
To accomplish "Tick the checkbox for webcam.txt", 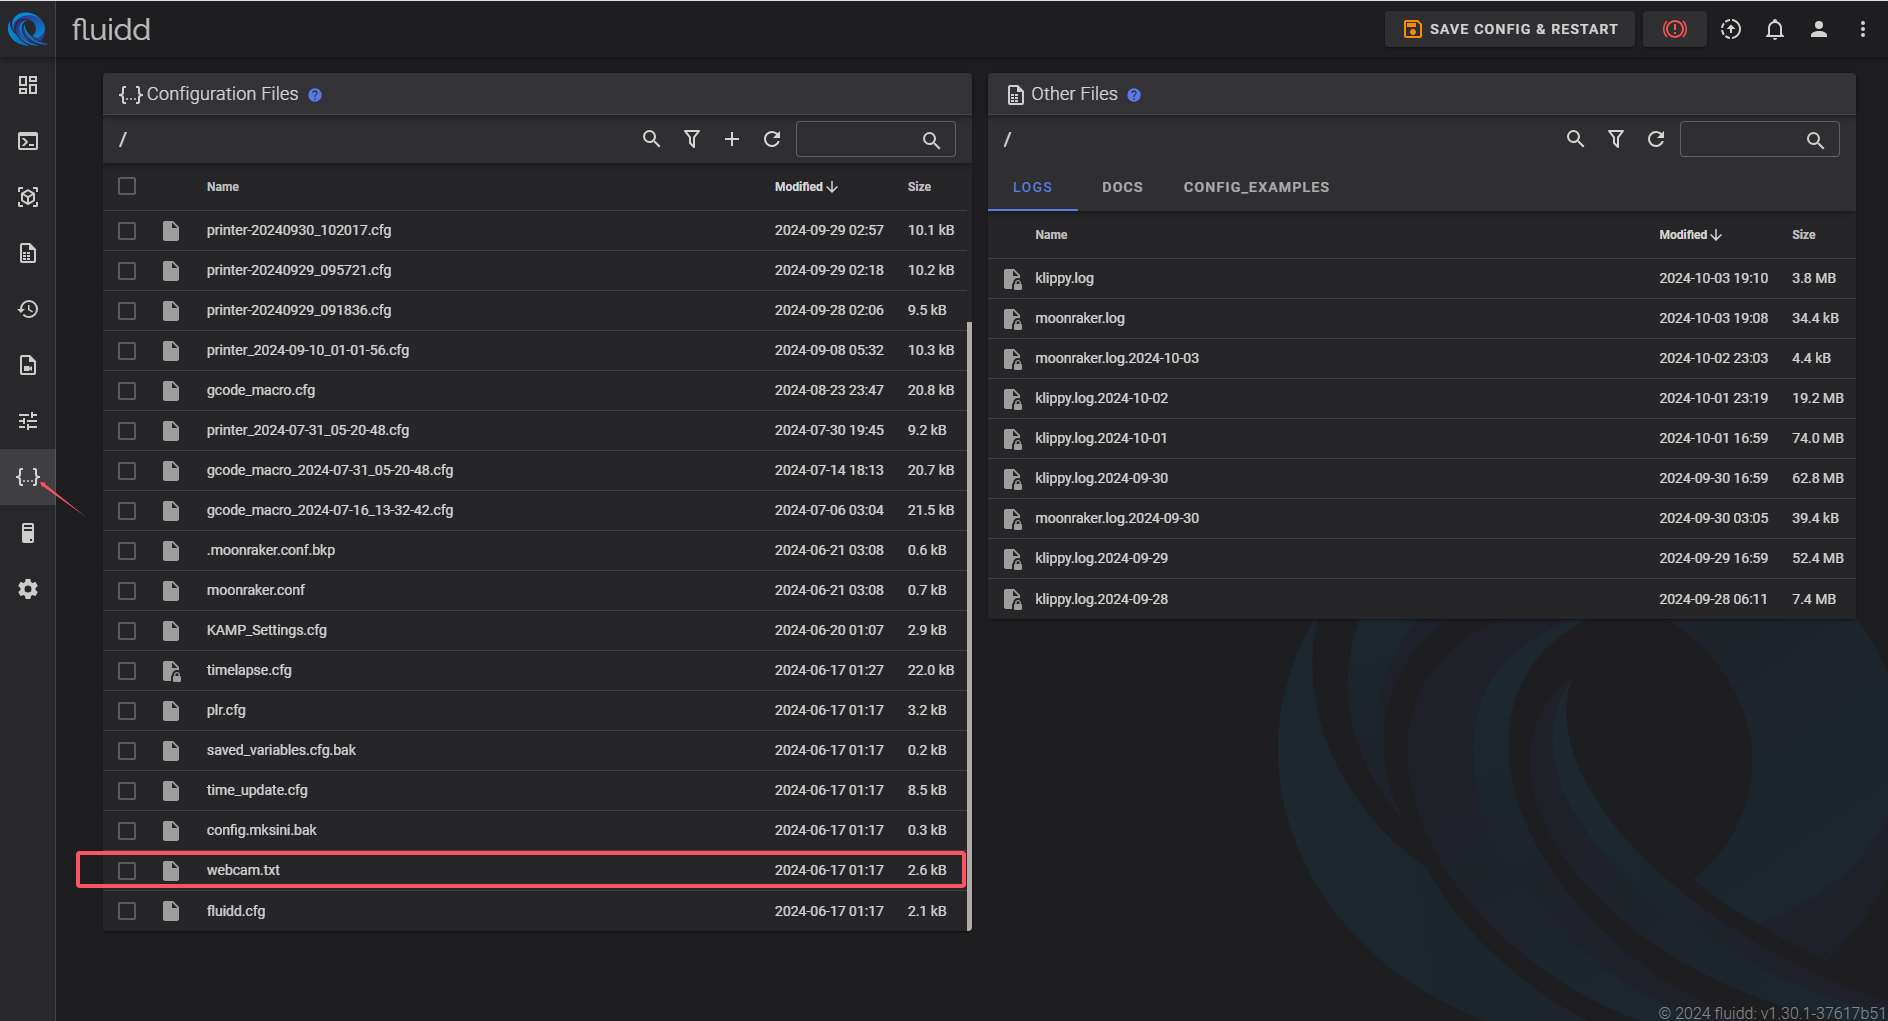I will (x=127, y=871).
